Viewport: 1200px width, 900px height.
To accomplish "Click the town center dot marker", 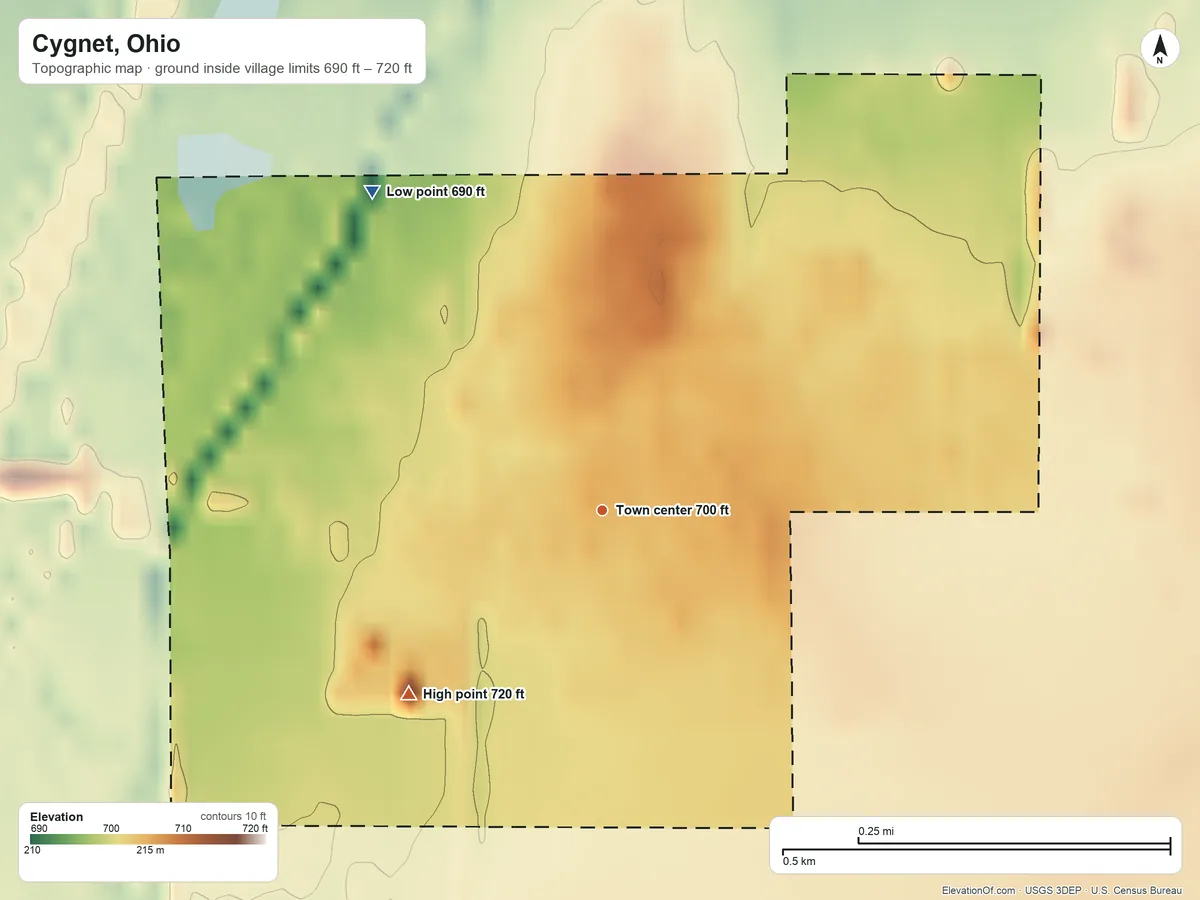I will click(x=602, y=510).
